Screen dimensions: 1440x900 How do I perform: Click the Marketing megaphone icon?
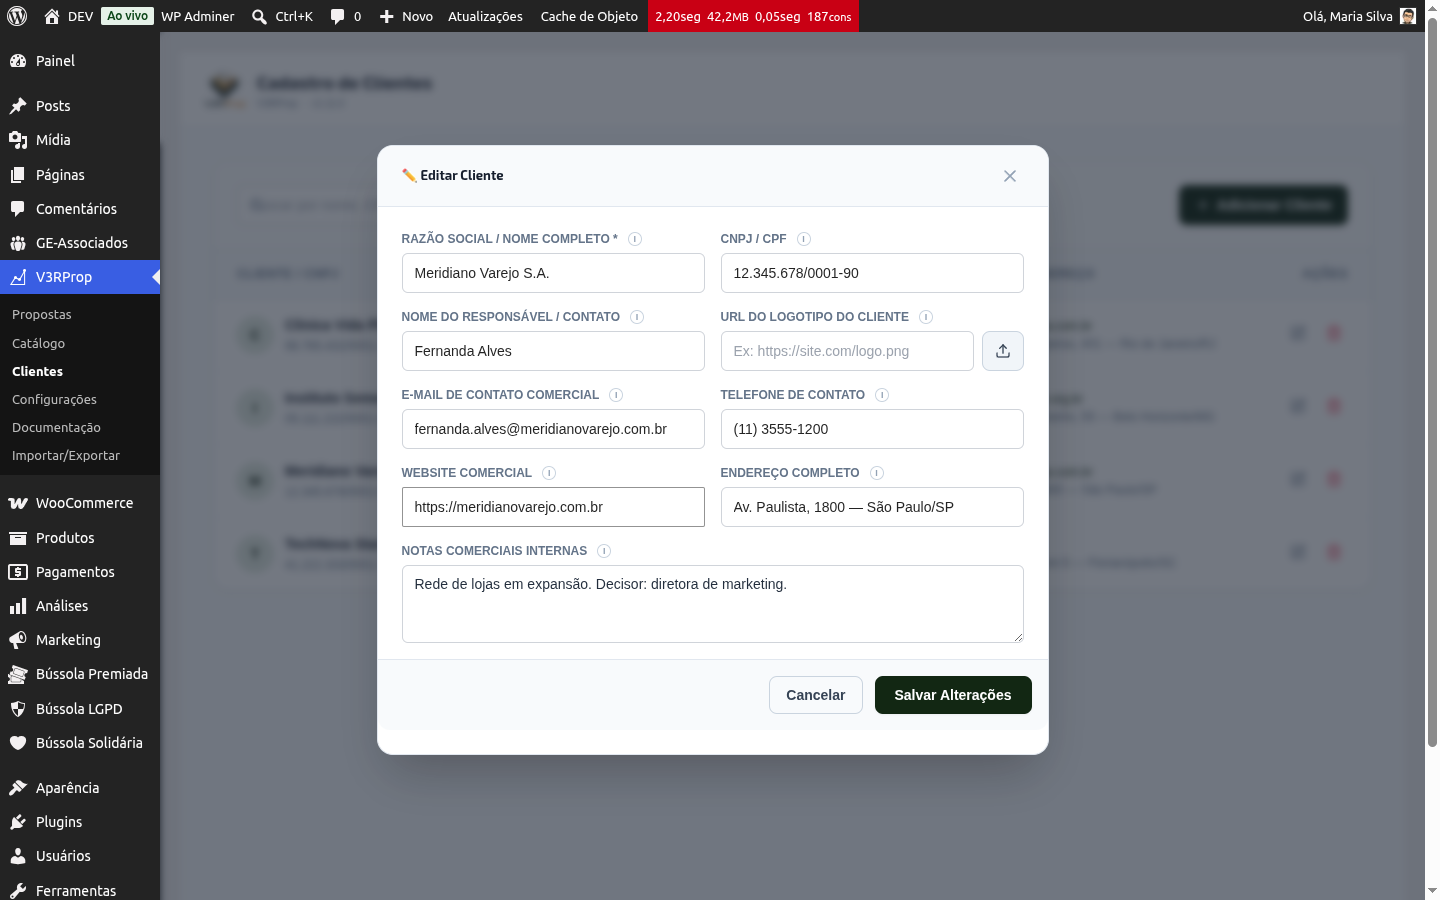coord(18,640)
